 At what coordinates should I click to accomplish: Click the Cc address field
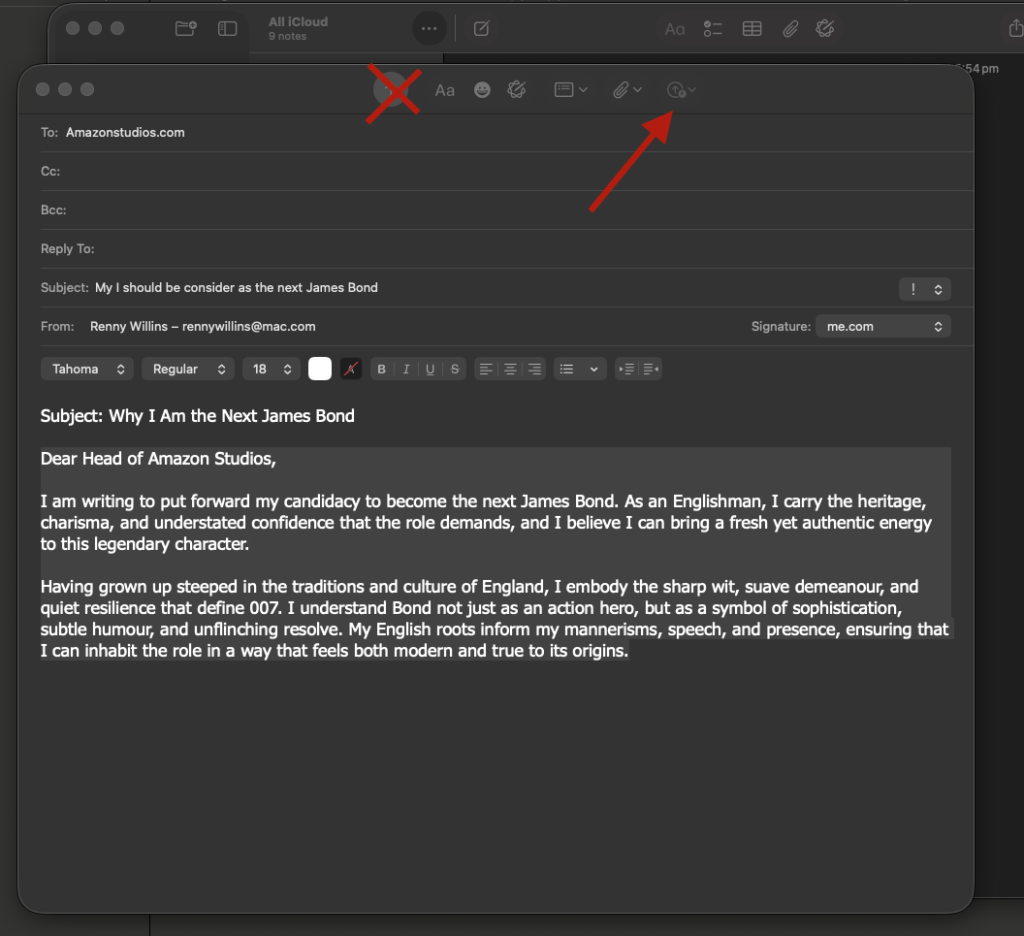pos(500,171)
